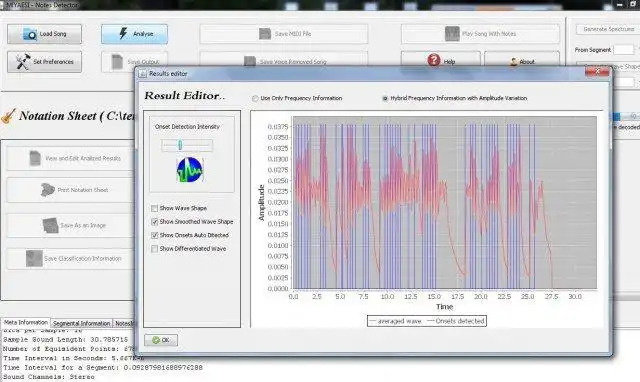Image resolution: width=640 pixels, height=382 pixels.
Task: Open the Meta Information tab
Action: [x=26, y=322]
